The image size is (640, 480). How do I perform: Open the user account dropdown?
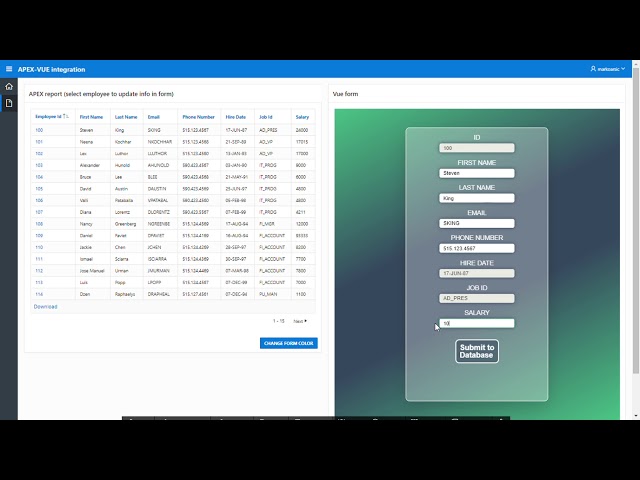click(x=608, y=69)
